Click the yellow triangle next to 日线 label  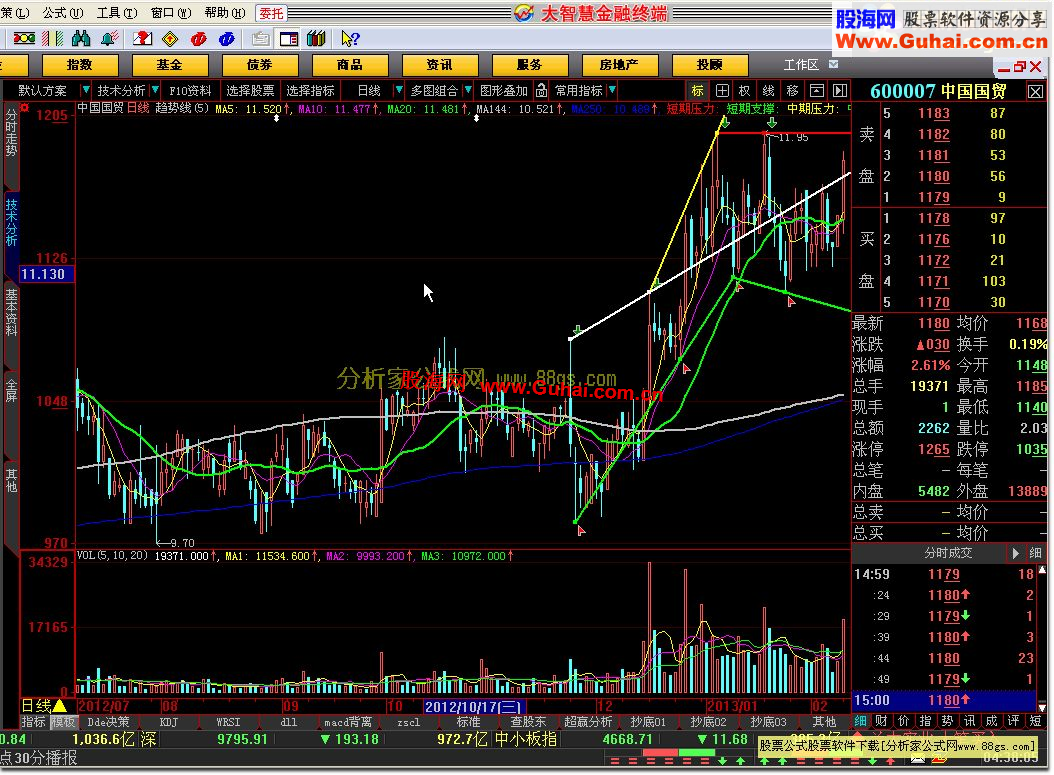point(60,706)
